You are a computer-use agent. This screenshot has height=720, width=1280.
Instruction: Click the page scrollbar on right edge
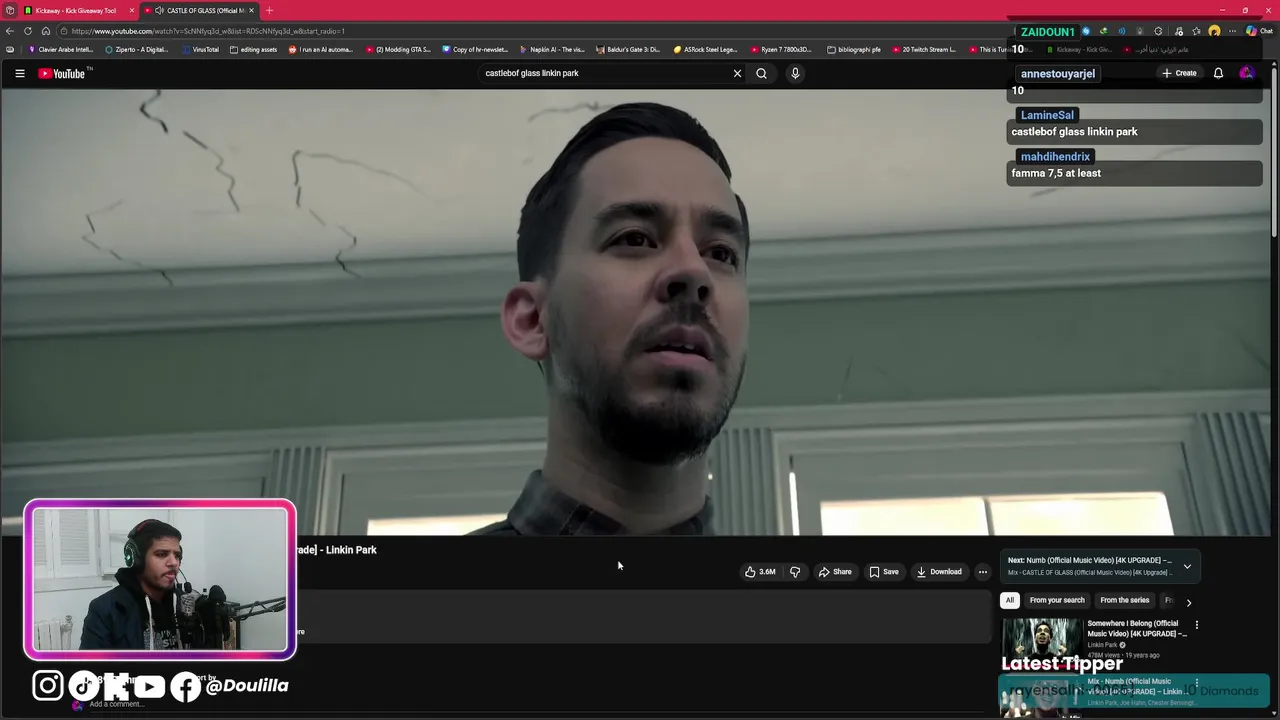(1274, 150)
